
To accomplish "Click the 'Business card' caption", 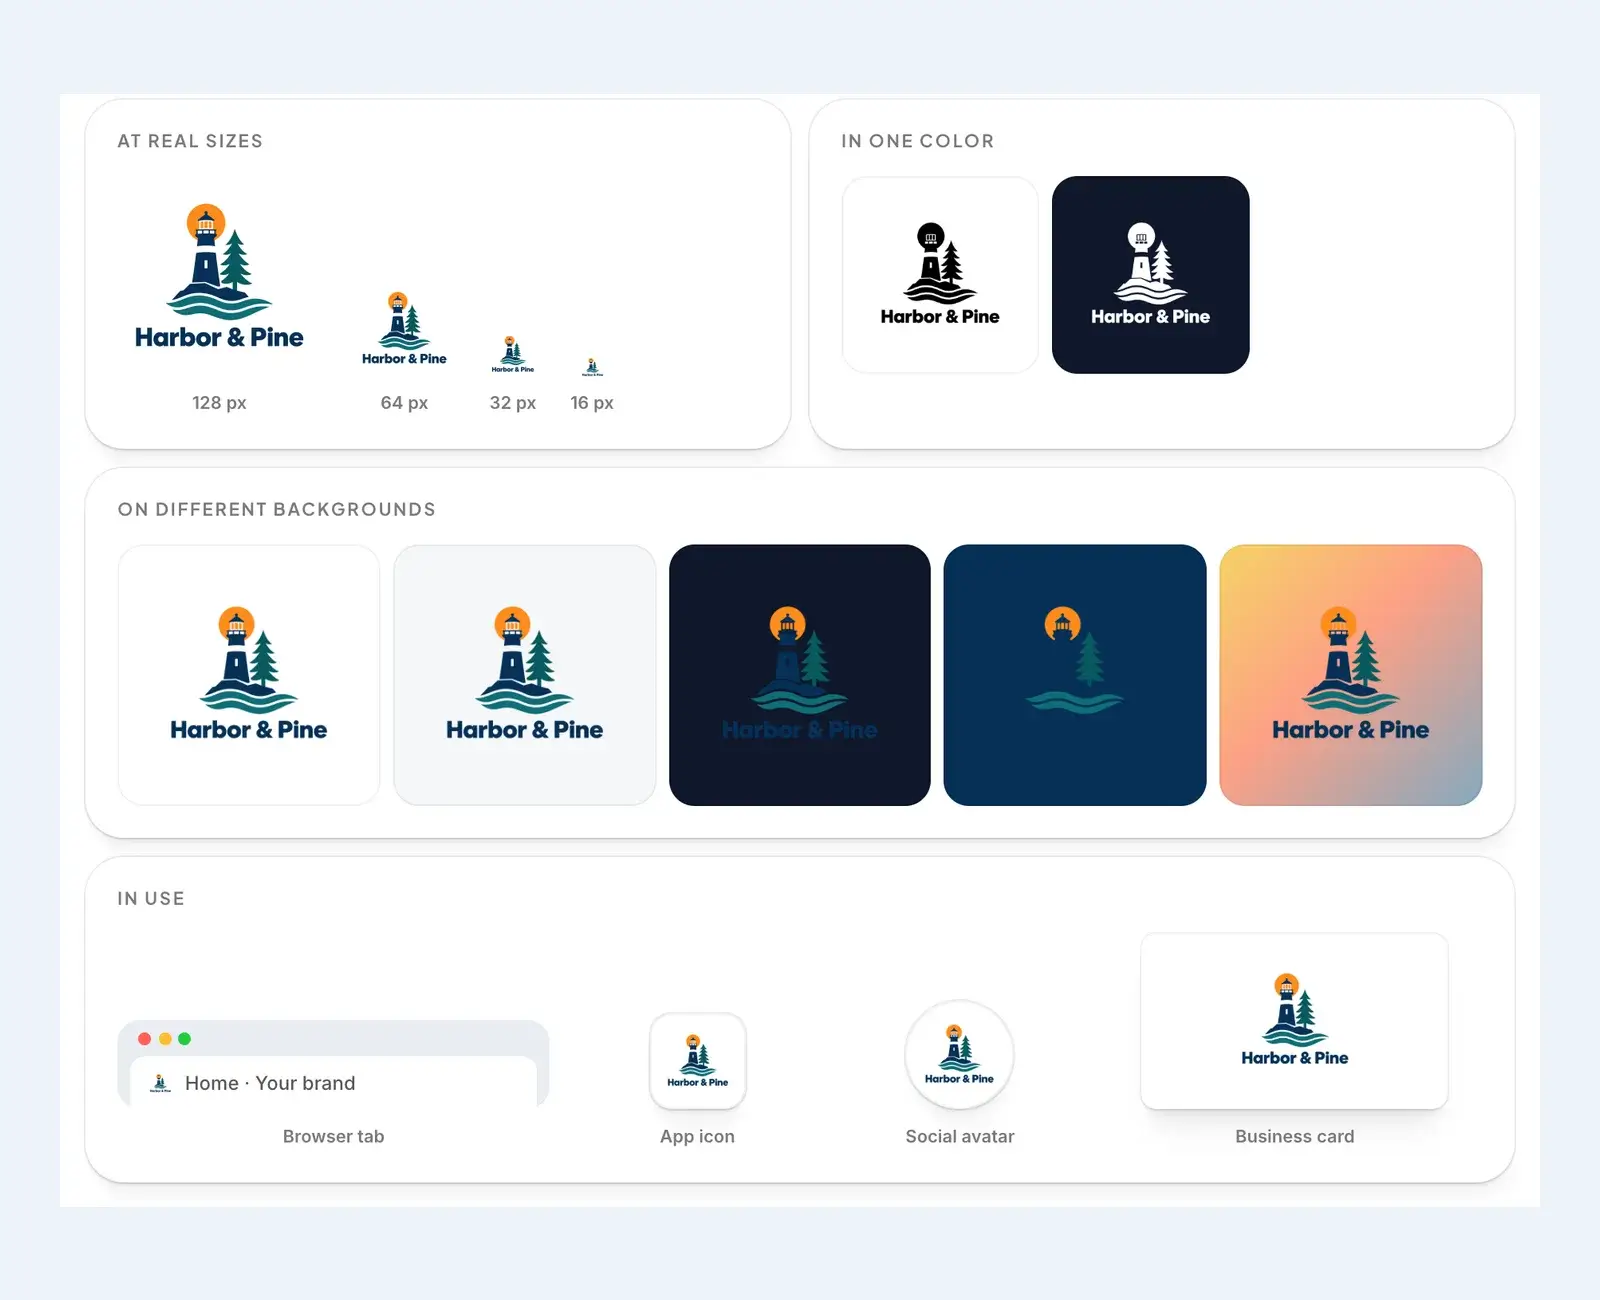I will click(1295, 1136).
